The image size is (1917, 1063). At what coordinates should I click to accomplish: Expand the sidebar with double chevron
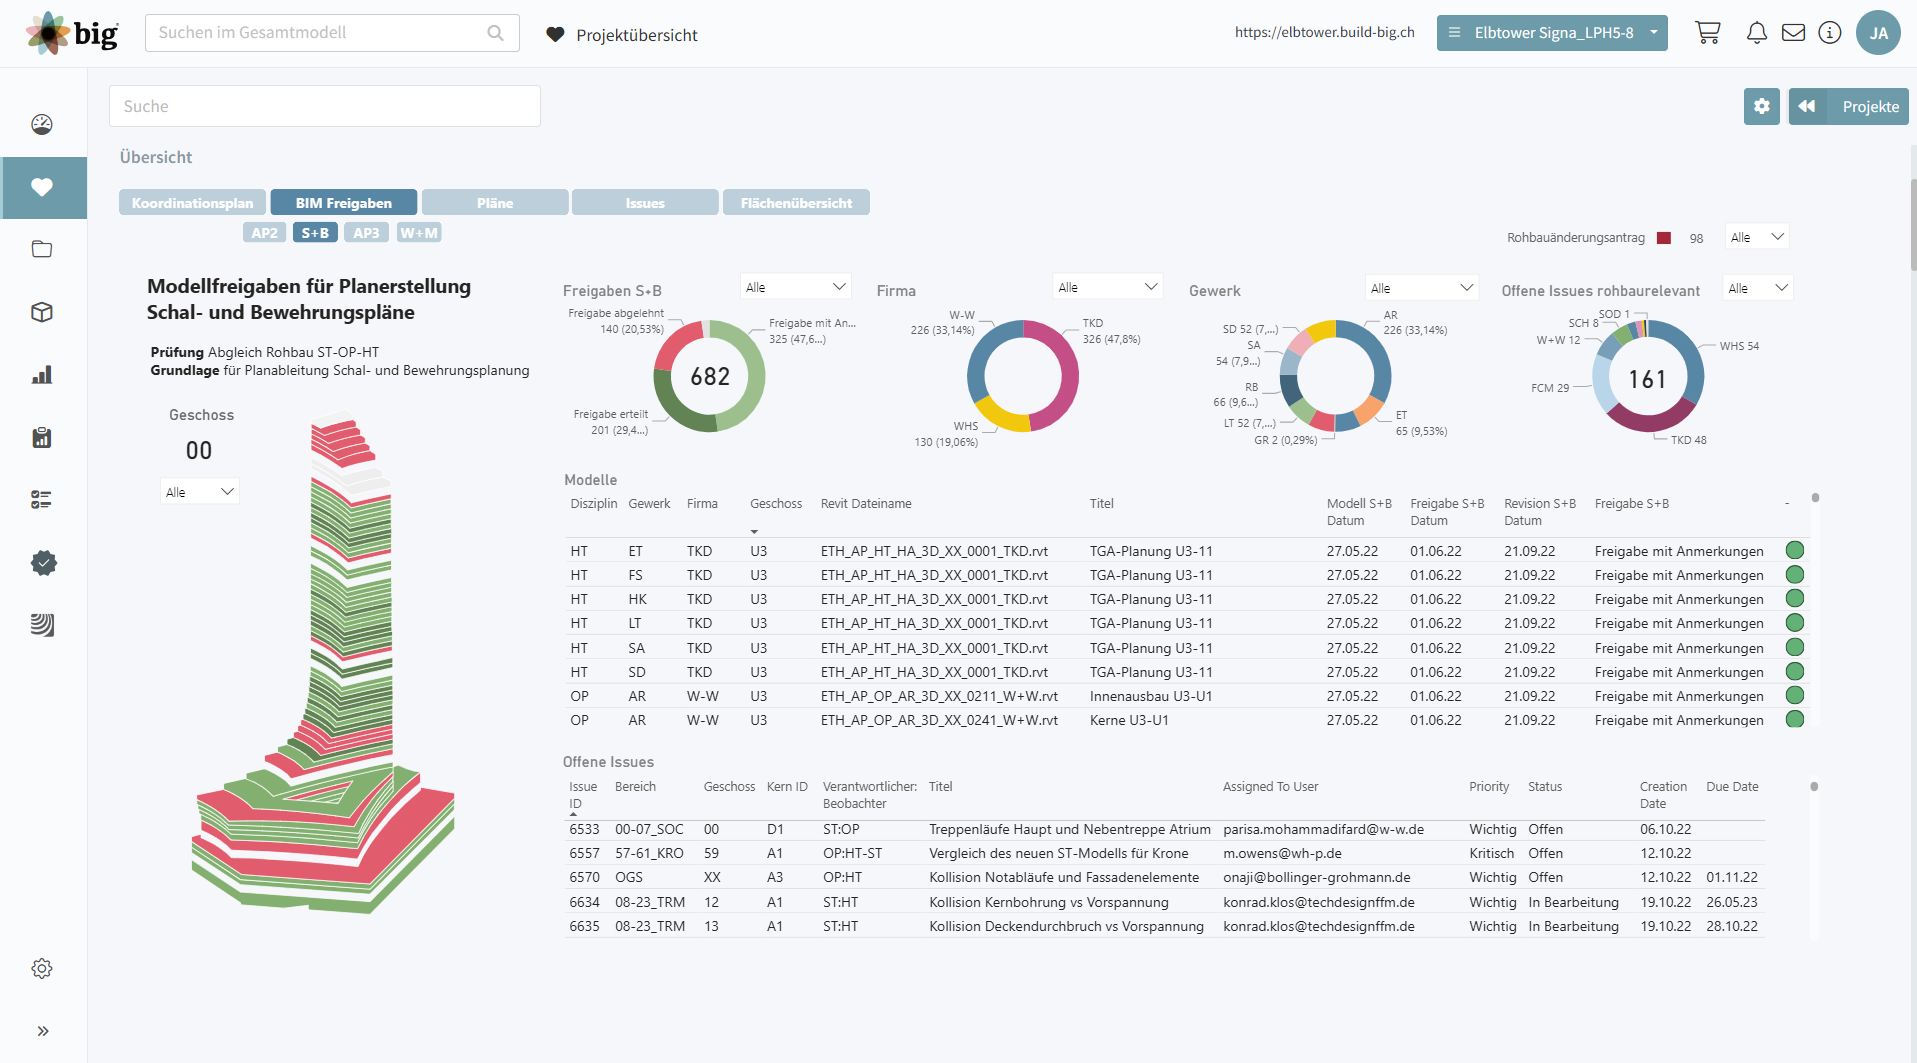43,1031
